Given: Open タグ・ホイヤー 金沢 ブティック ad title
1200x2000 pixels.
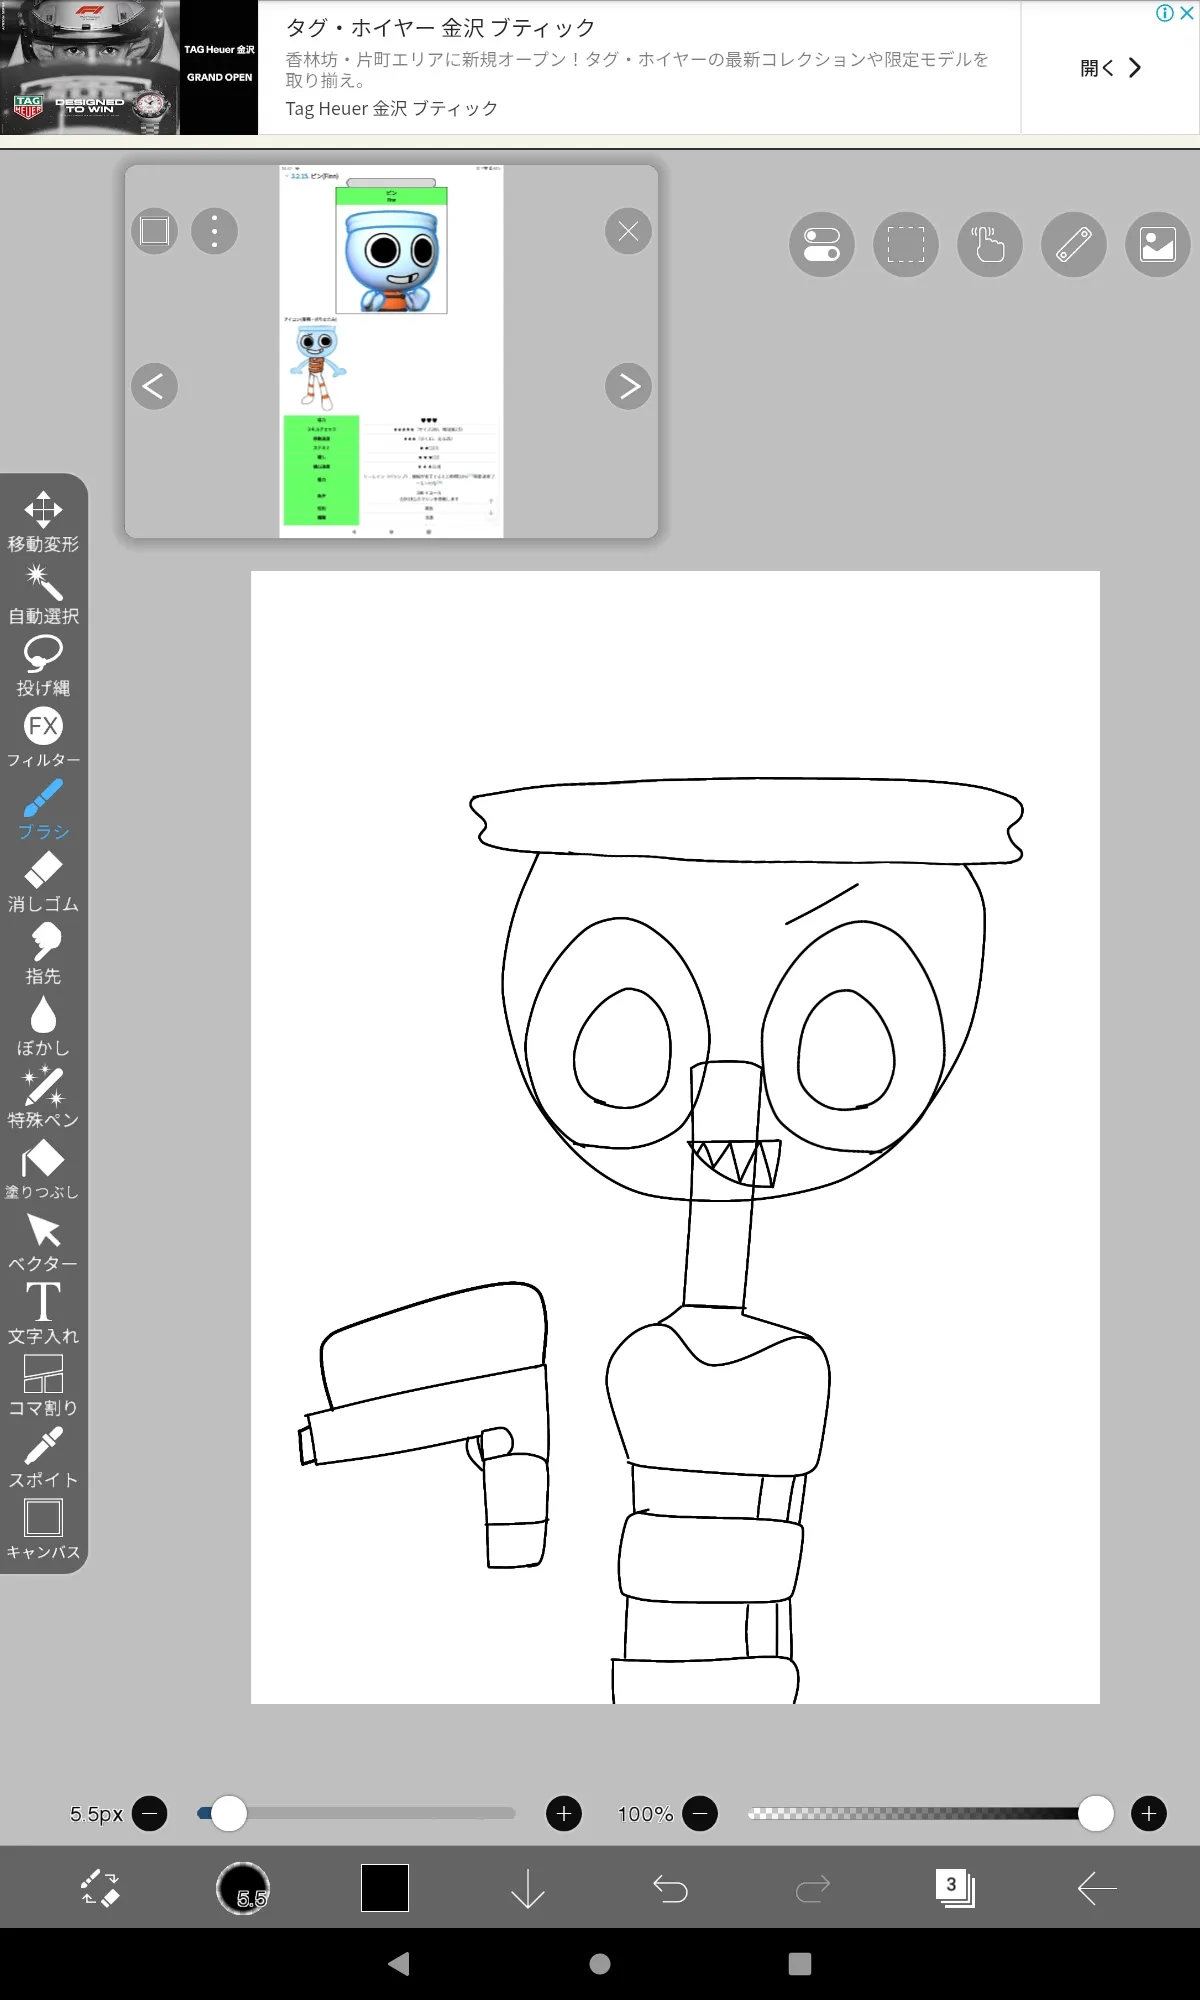Looking at the screenshot, I should 440,28.
